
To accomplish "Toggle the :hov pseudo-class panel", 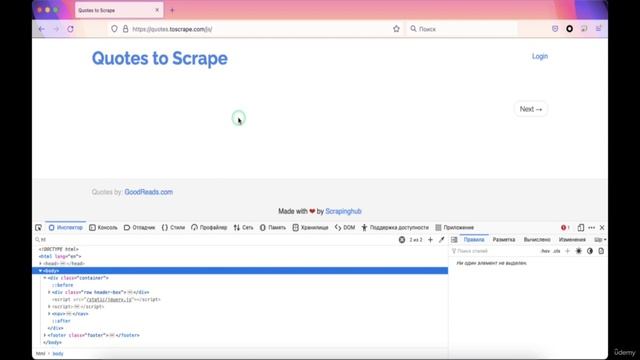I will pyautogui.click(x=545, y=251).
